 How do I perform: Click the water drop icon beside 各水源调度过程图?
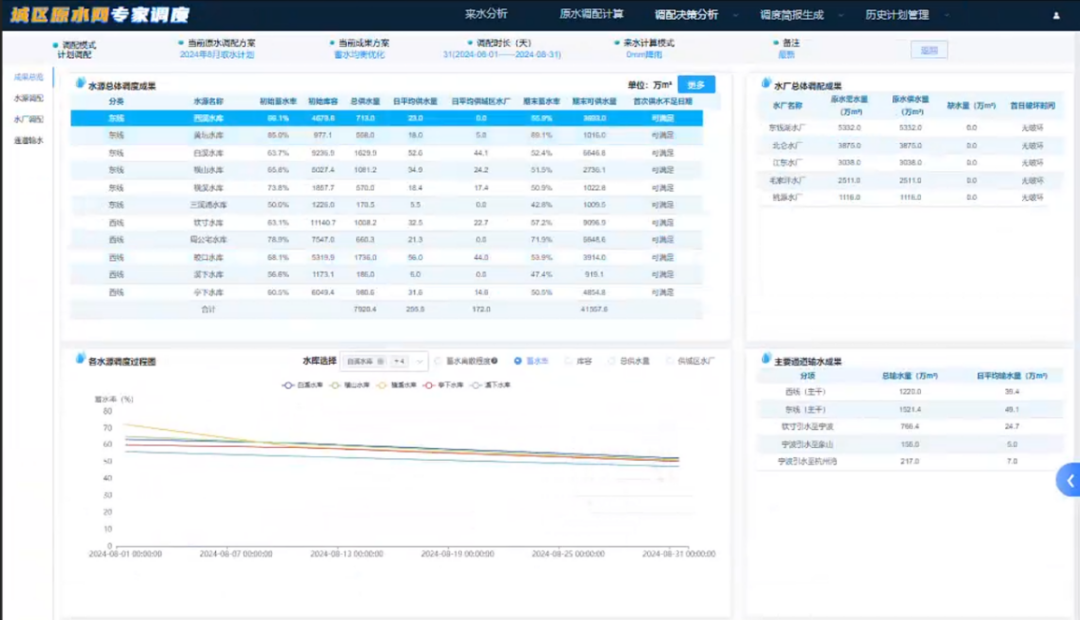click(79, 360)
